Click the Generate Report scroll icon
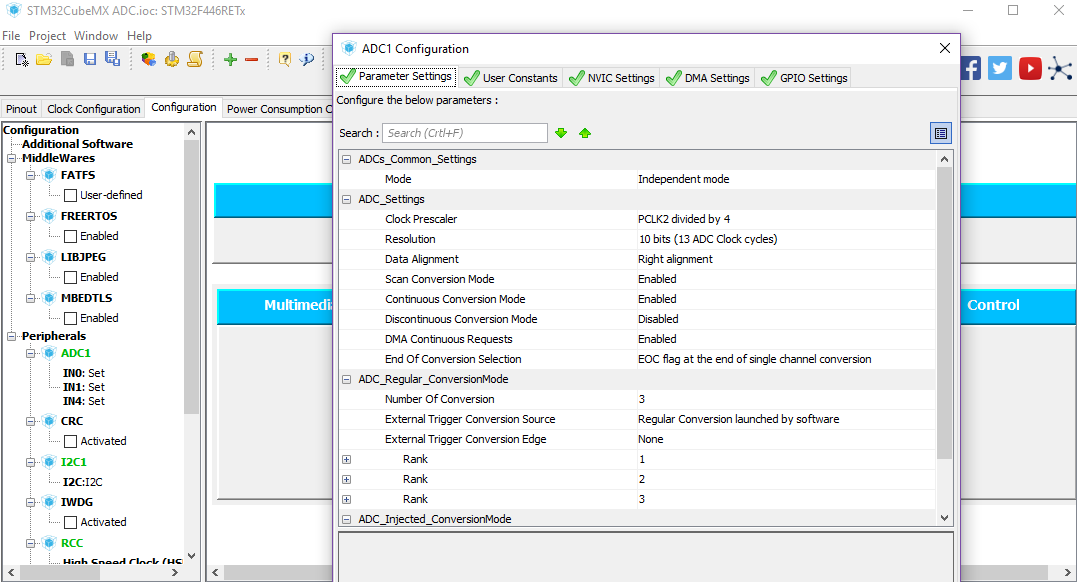 point(195,60)
